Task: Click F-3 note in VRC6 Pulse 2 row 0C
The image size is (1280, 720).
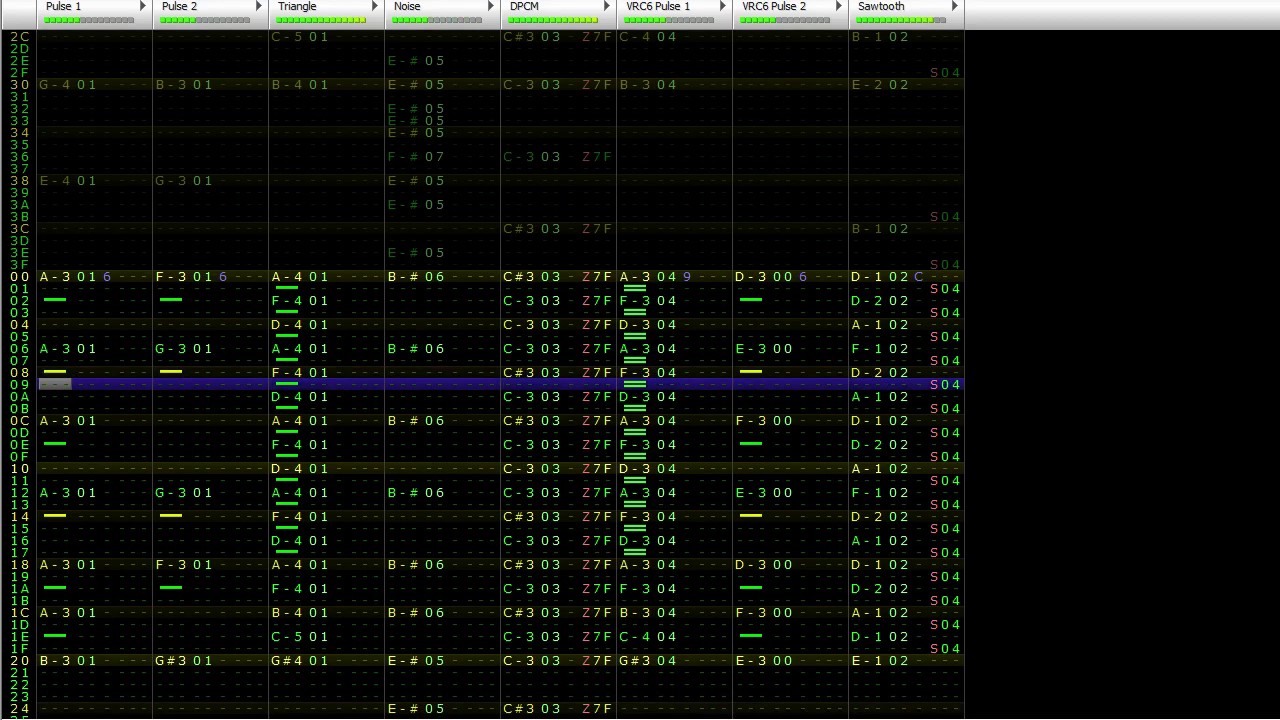Action: [x=750, y=421]
